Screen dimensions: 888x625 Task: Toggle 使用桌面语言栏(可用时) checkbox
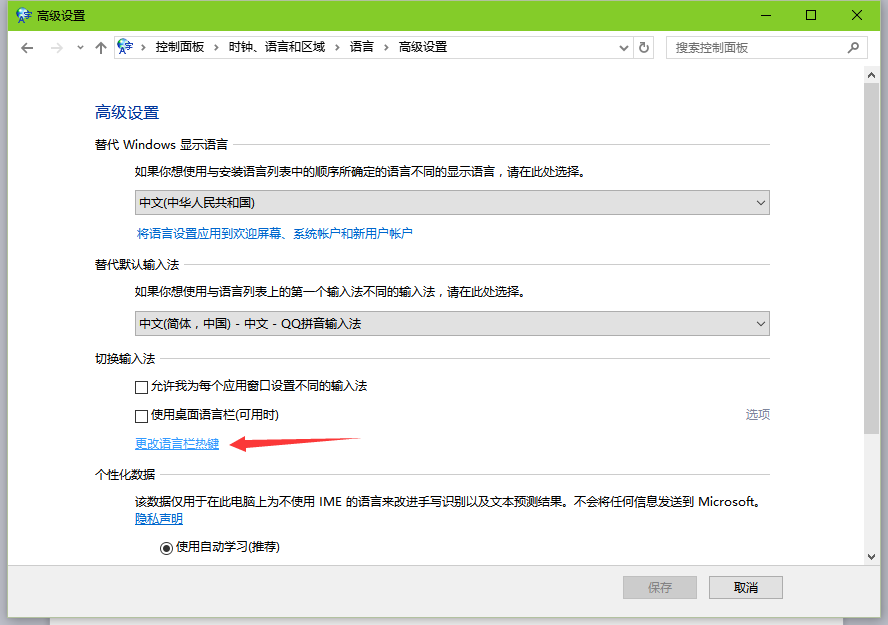[141, 416]
